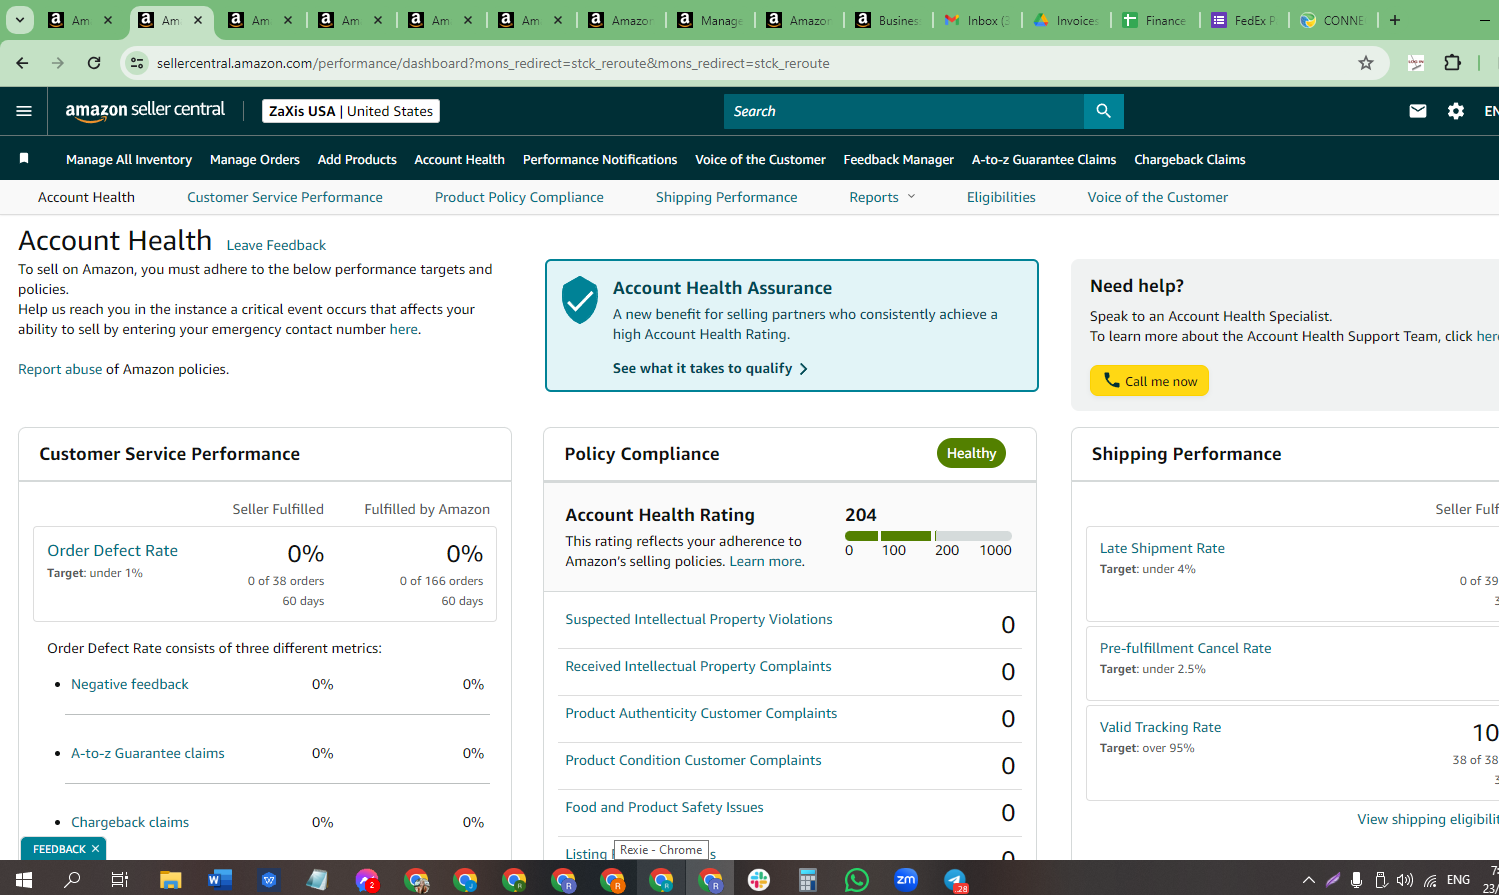Image resolution: width=1499 pixels, height=895 pixels.
Task: Go back to the previous page
Action: tap(22, 63)
